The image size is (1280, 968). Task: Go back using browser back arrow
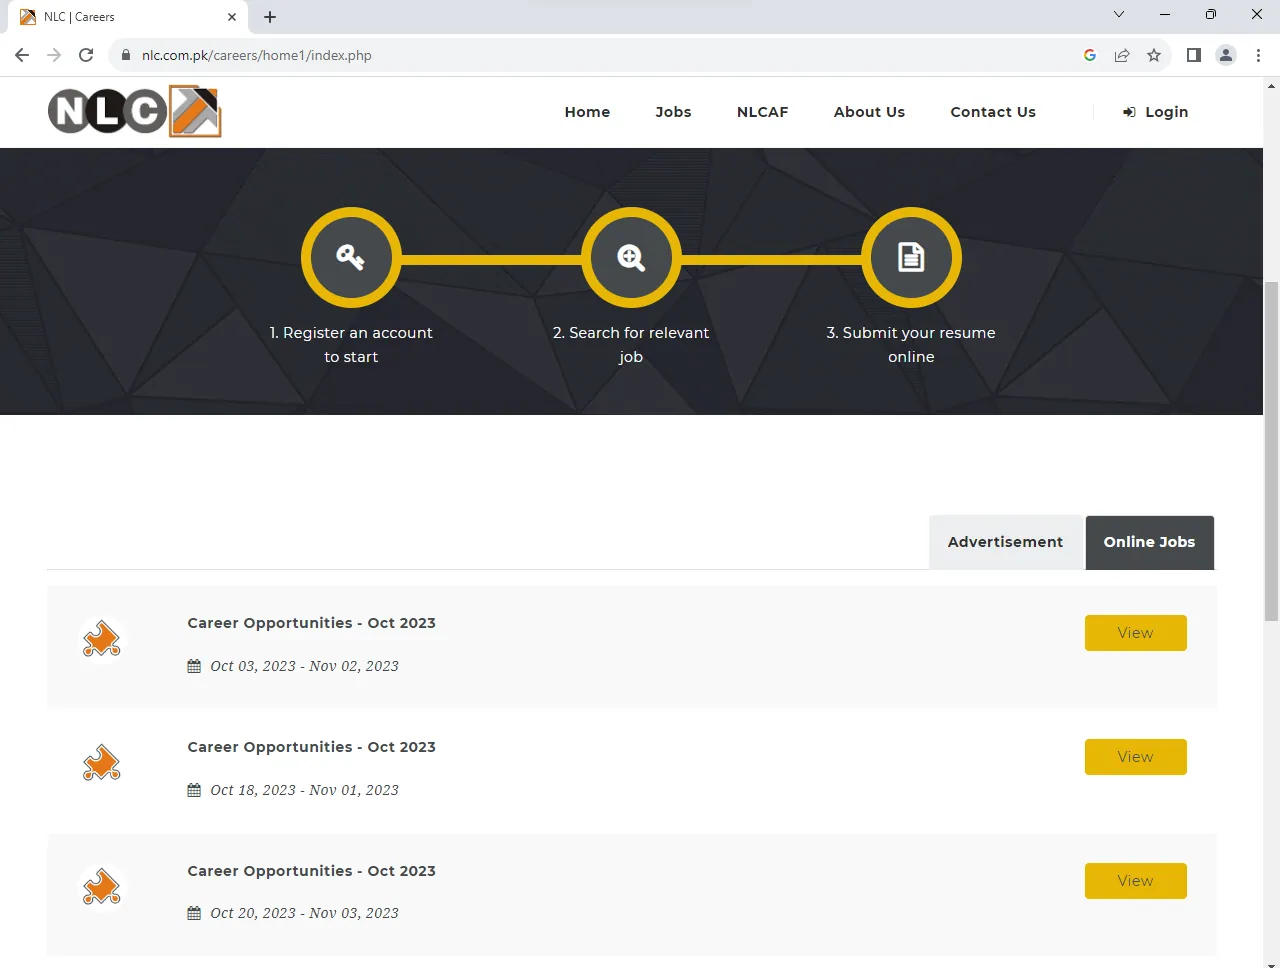pyautogui.click(x=22, y=55)
